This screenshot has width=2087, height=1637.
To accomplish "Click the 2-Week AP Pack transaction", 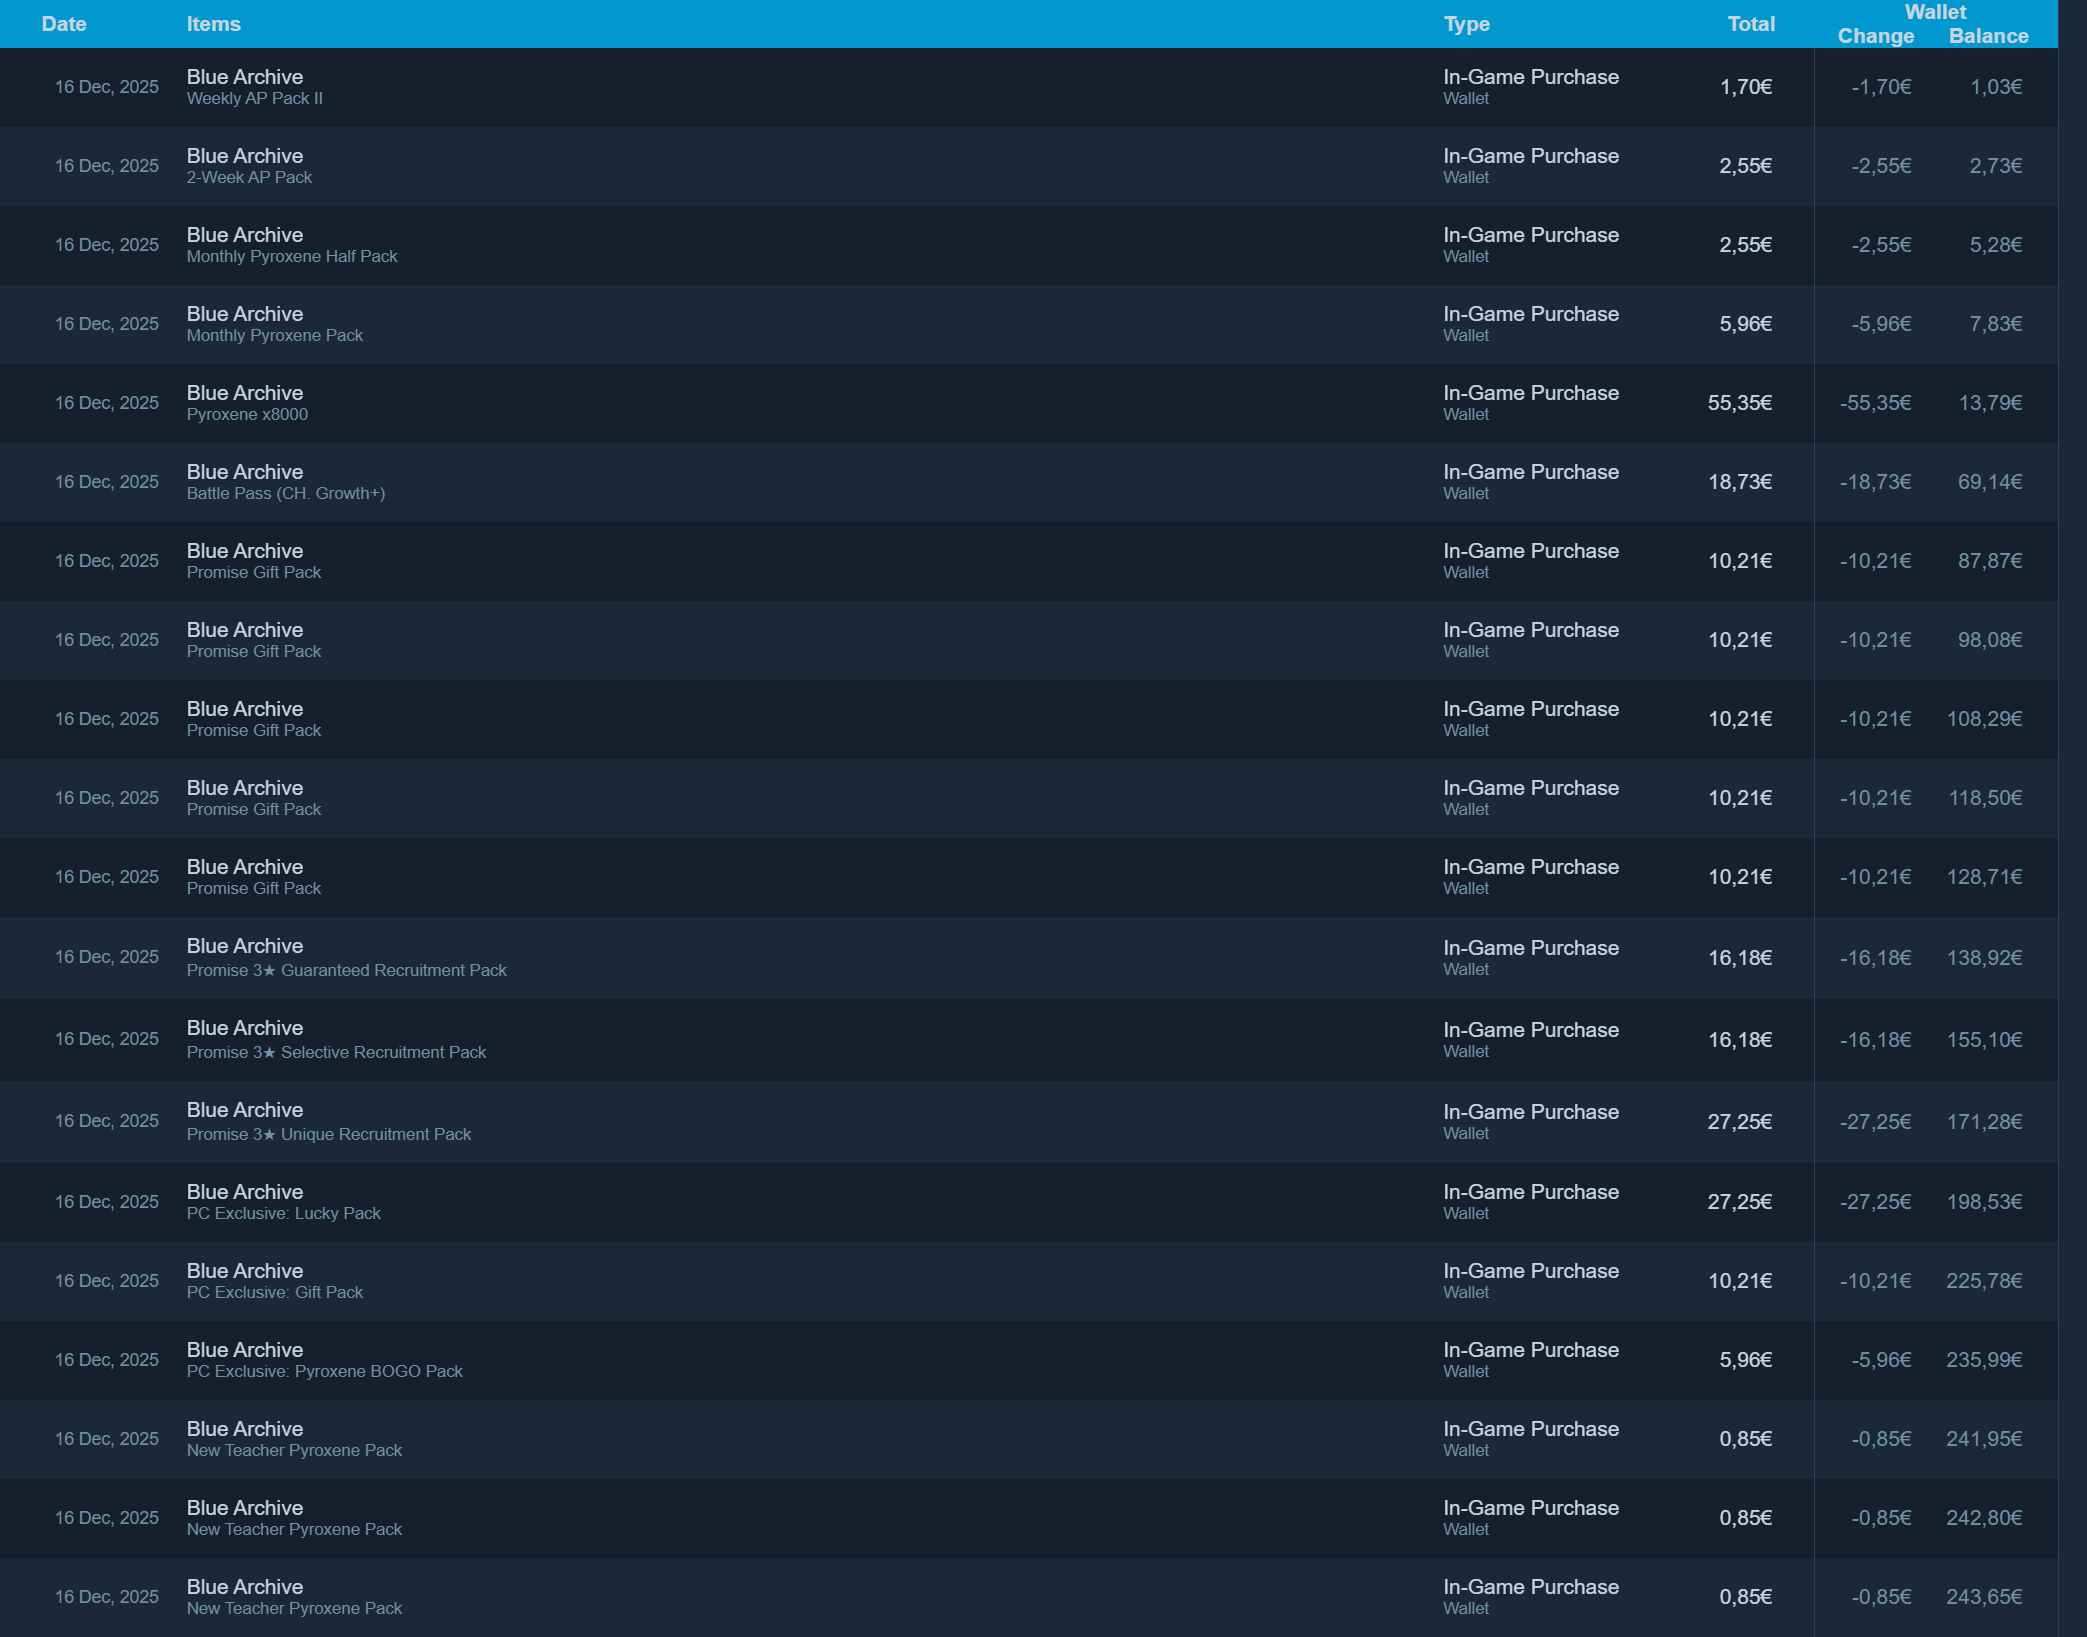I will click(x=249, y=177).
